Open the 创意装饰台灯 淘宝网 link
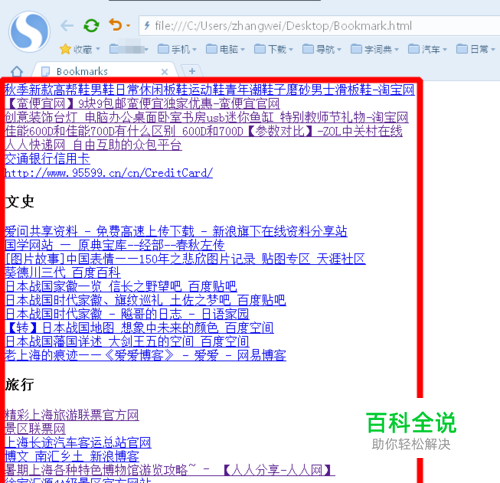Screen dimensions: 500x483 point(207,117)
